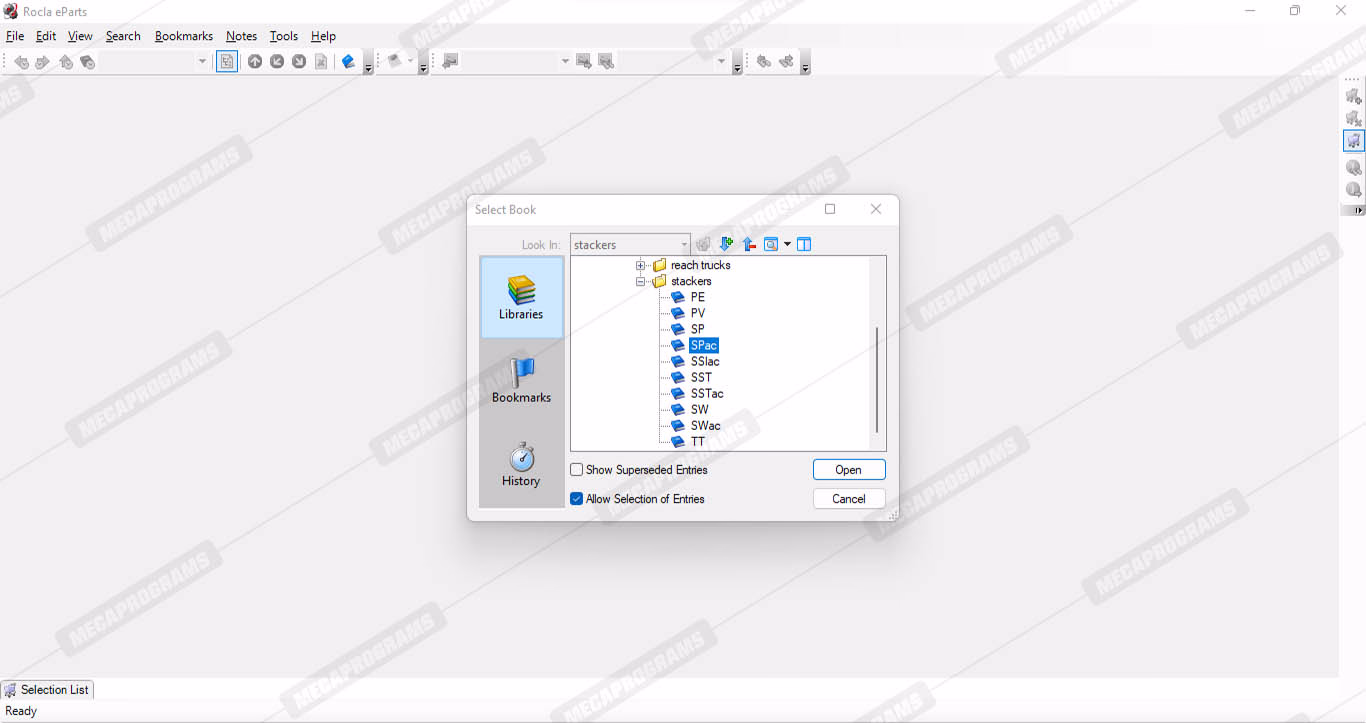Select the Libraries panel icon
The width and height of the screenshot is (1366, 723).
pos(521,296)
